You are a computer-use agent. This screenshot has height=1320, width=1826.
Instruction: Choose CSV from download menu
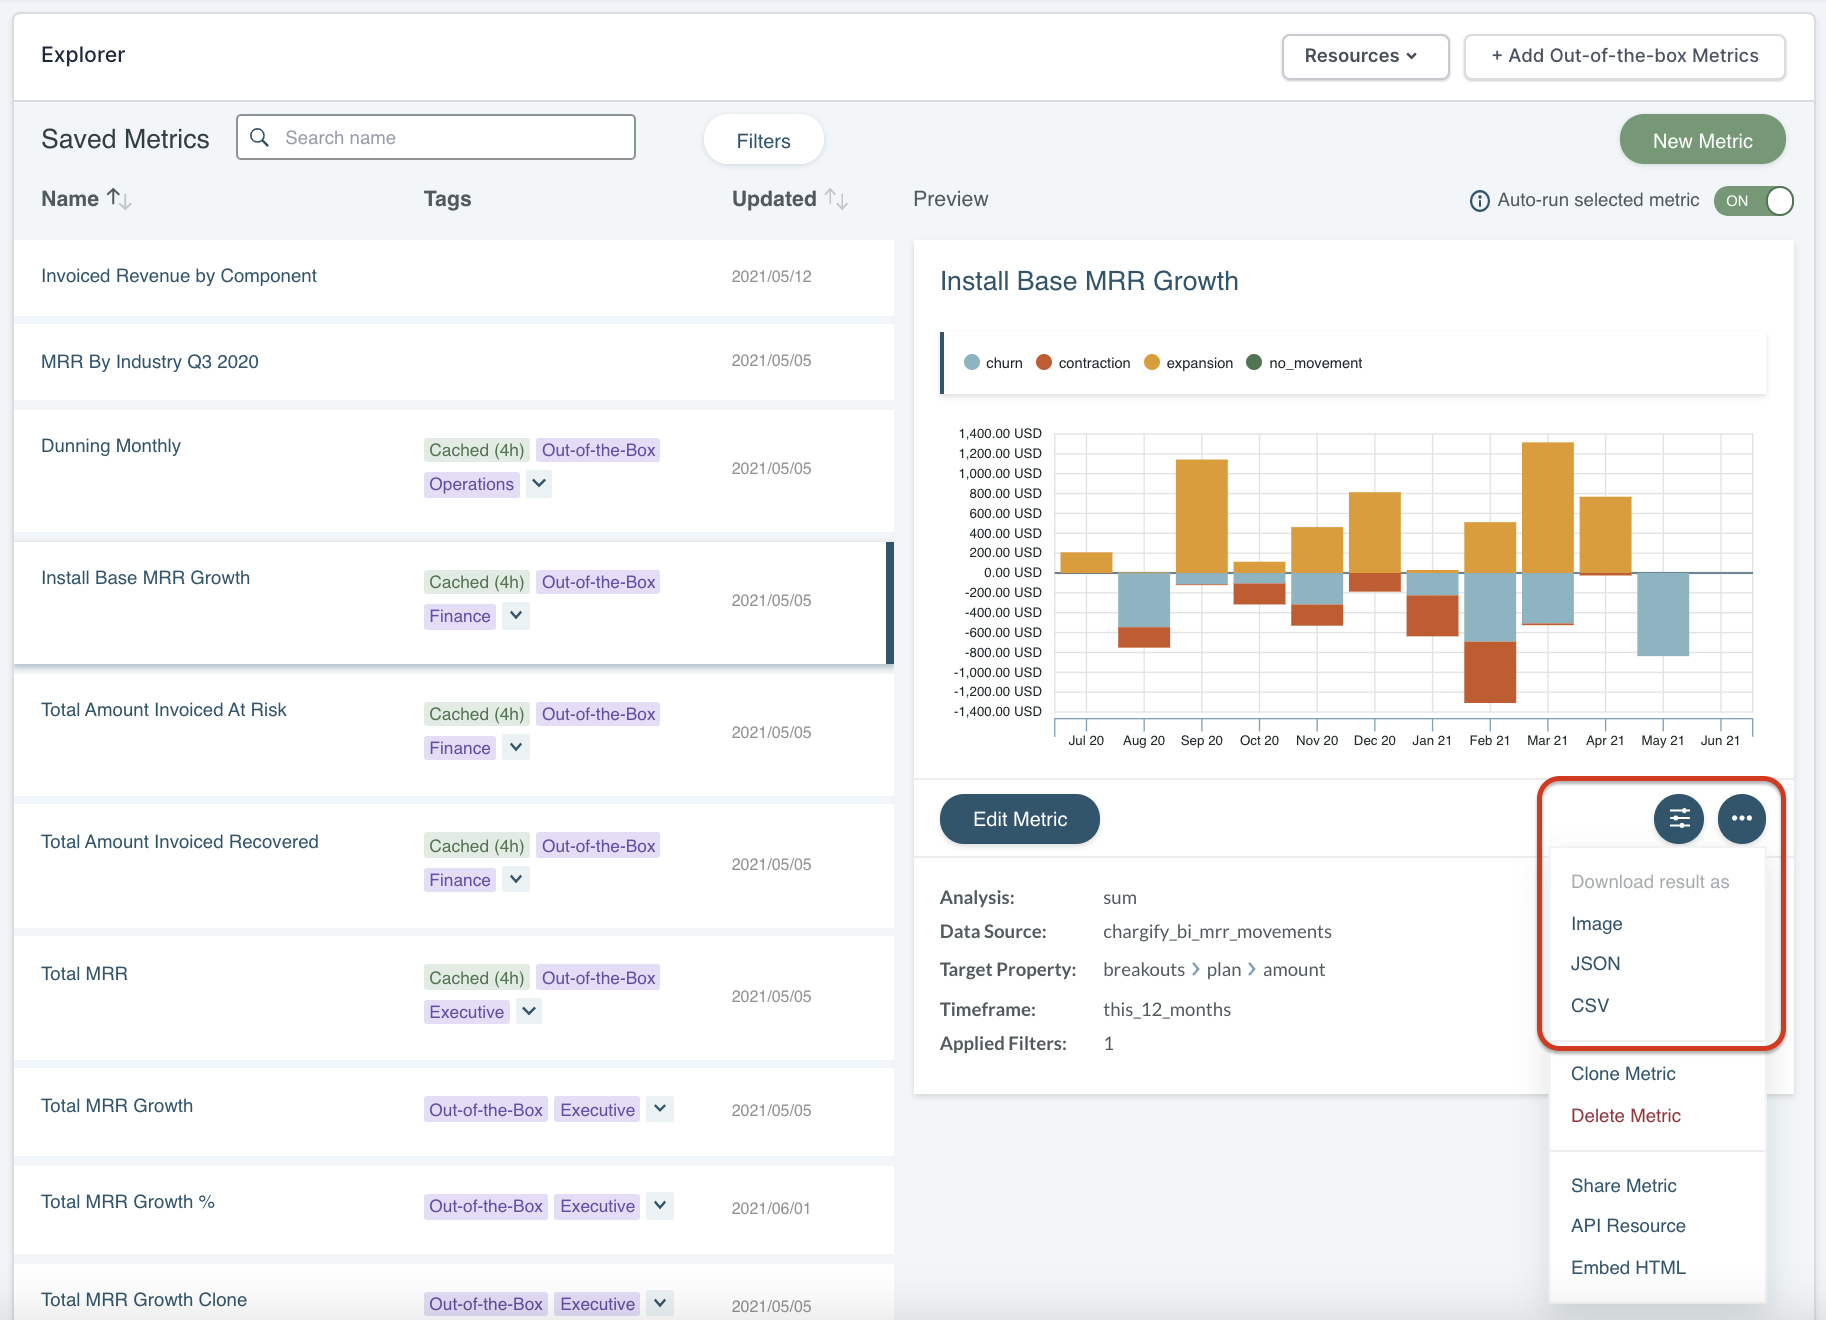tap(1589, 1005)
